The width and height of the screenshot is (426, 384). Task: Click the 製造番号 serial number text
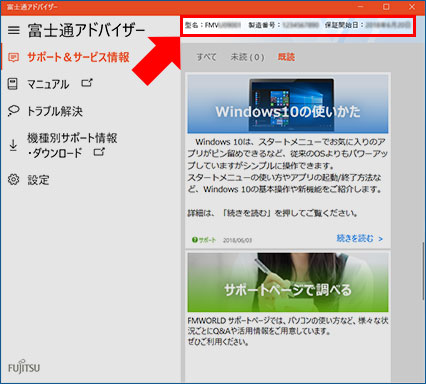tap(284, 25)
